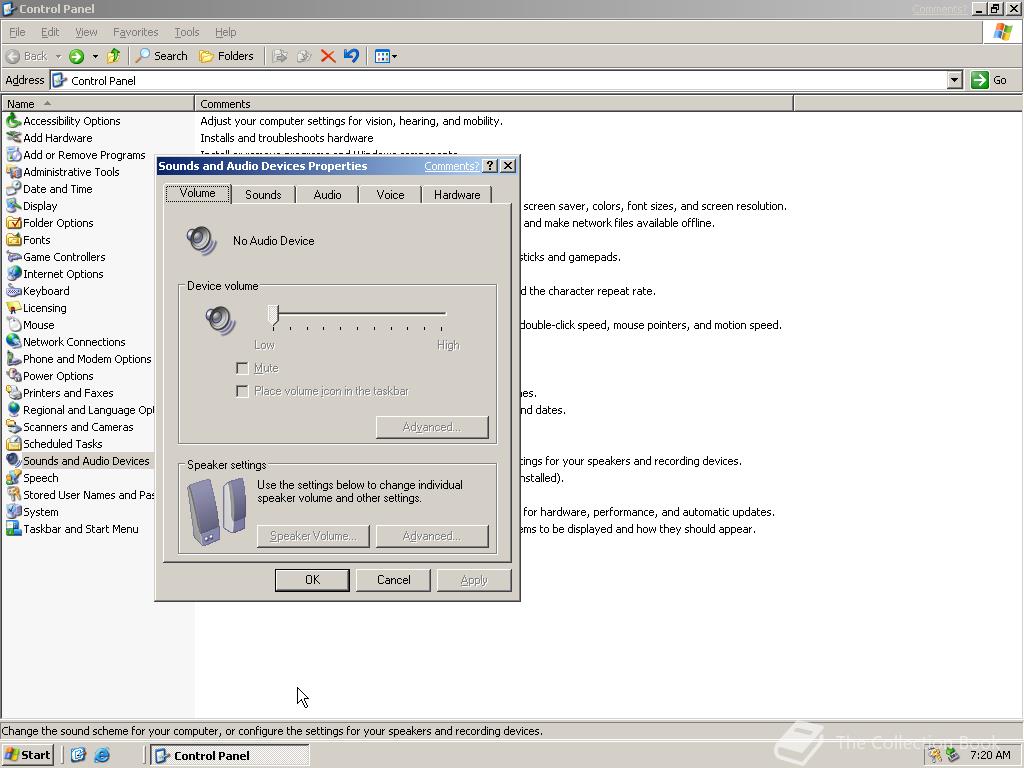Click OK in the Sounds dialog
The image size is (1024, 768).
tap(312, 580)
